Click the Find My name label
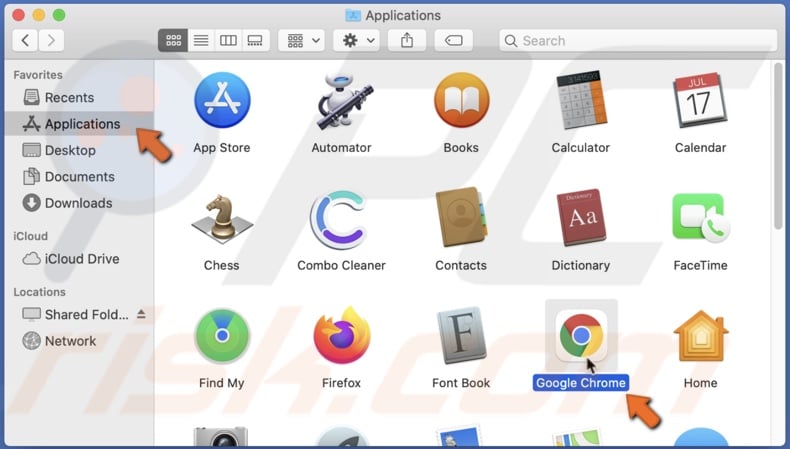Image resolution: width=790 pixels, height=449 pixels. click(x=222, y=383)
